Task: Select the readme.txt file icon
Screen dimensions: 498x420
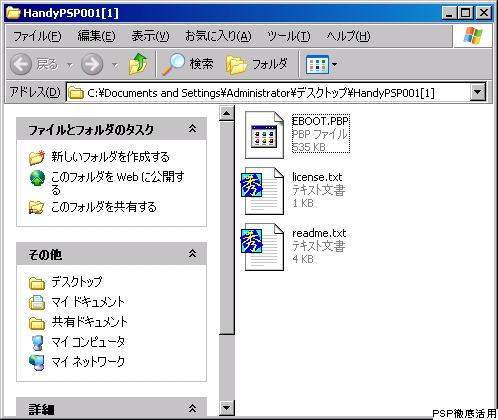Action: 263,247
